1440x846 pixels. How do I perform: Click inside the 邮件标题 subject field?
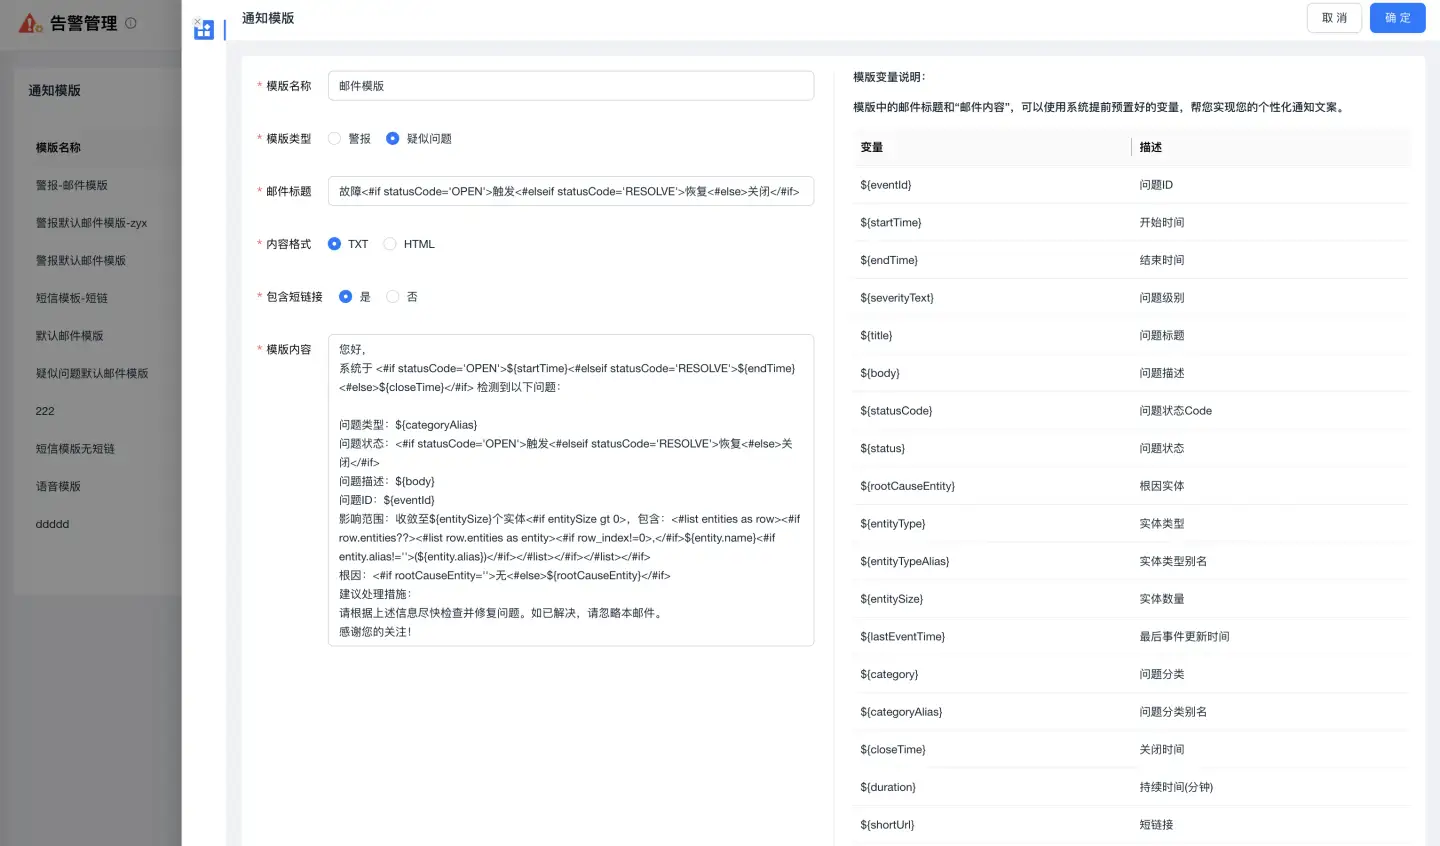[x=570, y=190]
